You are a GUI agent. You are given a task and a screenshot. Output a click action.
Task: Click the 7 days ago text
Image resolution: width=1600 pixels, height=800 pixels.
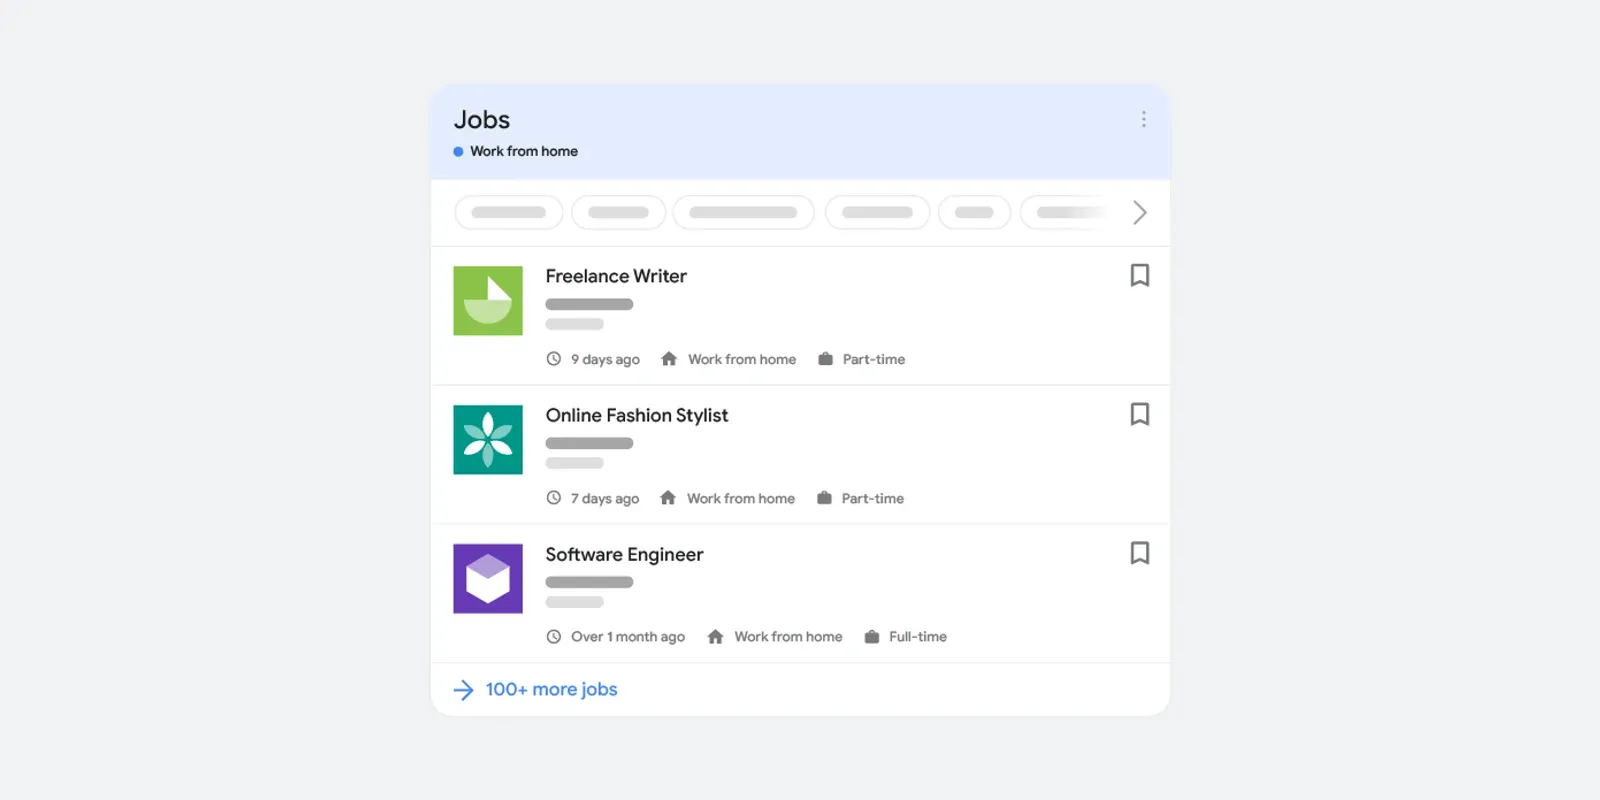pos(605,499)
